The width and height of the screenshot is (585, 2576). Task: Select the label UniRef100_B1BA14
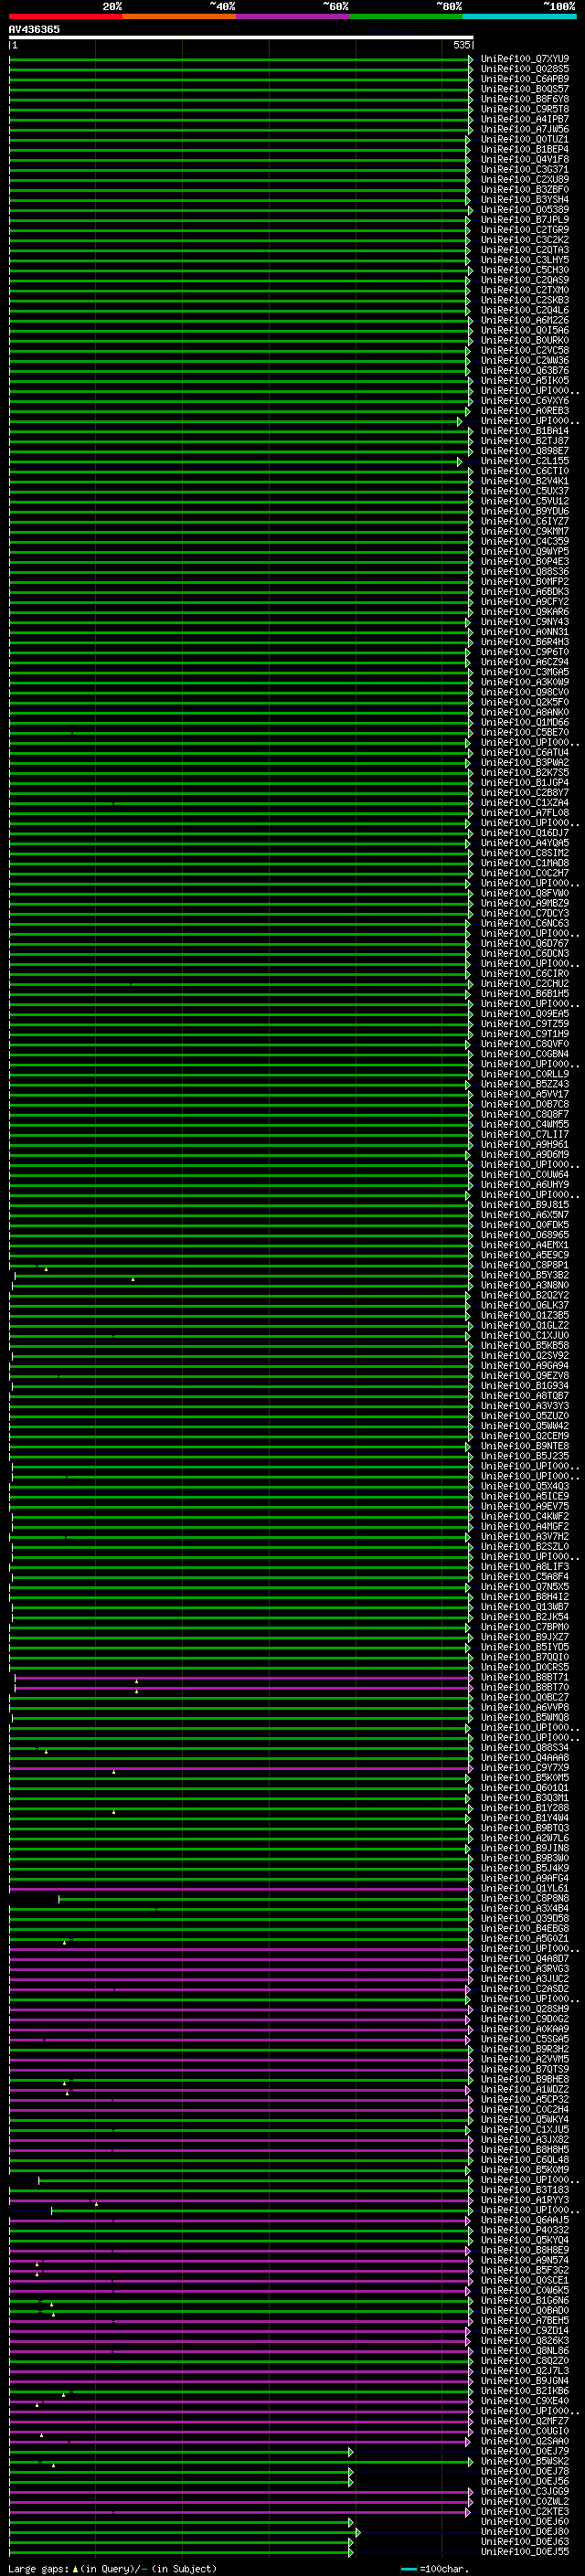525,431
